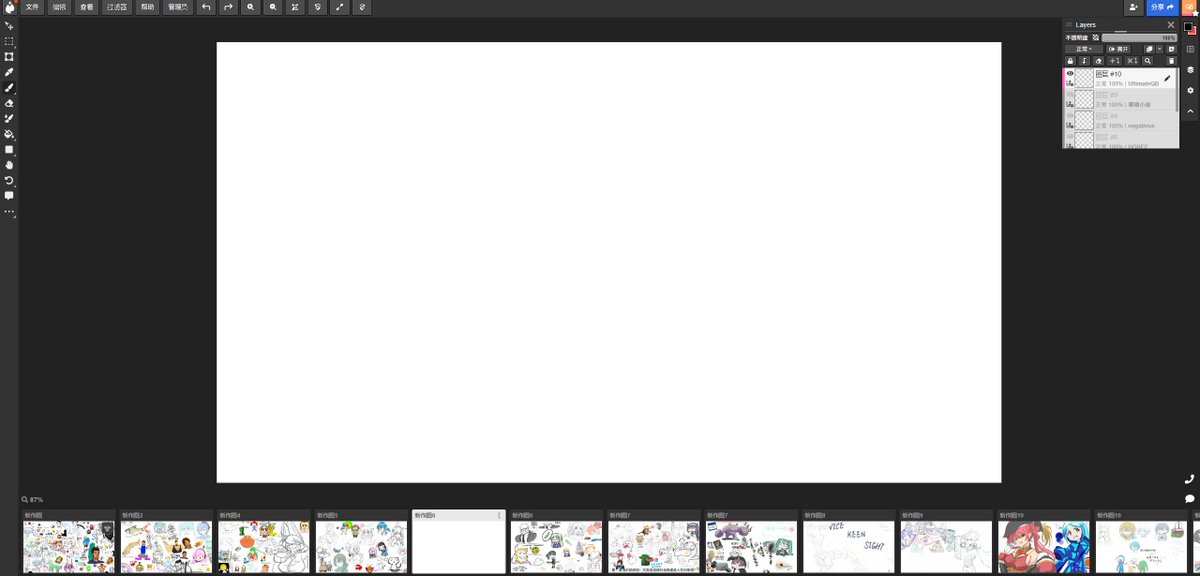Click the merge down arrow in Layers panel
This screenshot has height=576, width=1200.
tap(1084, 61)
